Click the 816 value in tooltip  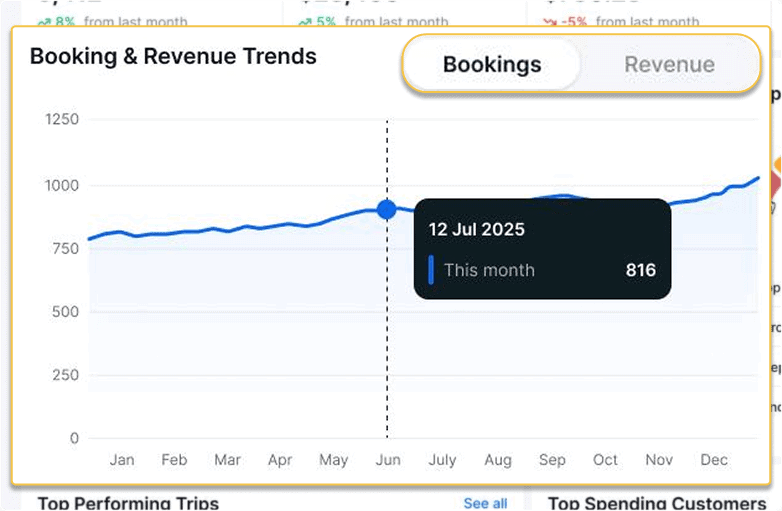coord(641,270)
